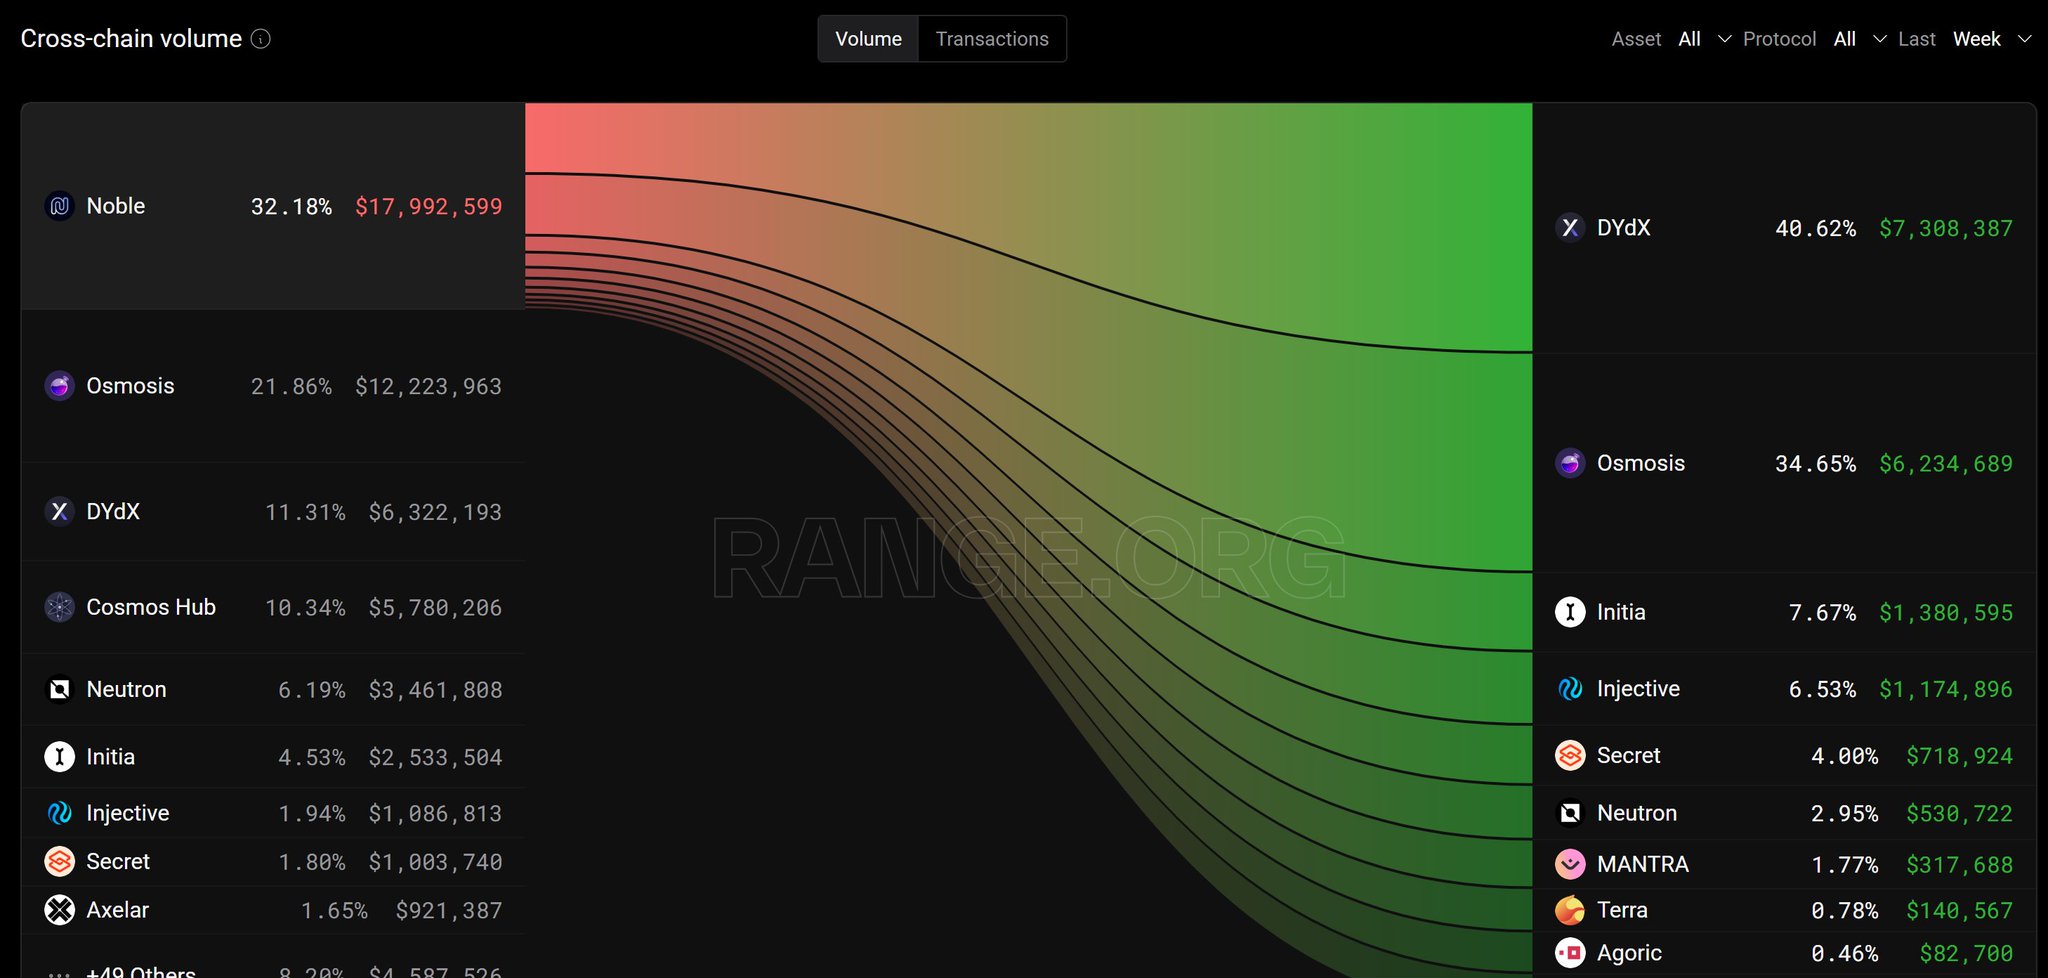Click the Axelar chain icon
This screenshot has height=978, width=2048.
coord(60,910)
